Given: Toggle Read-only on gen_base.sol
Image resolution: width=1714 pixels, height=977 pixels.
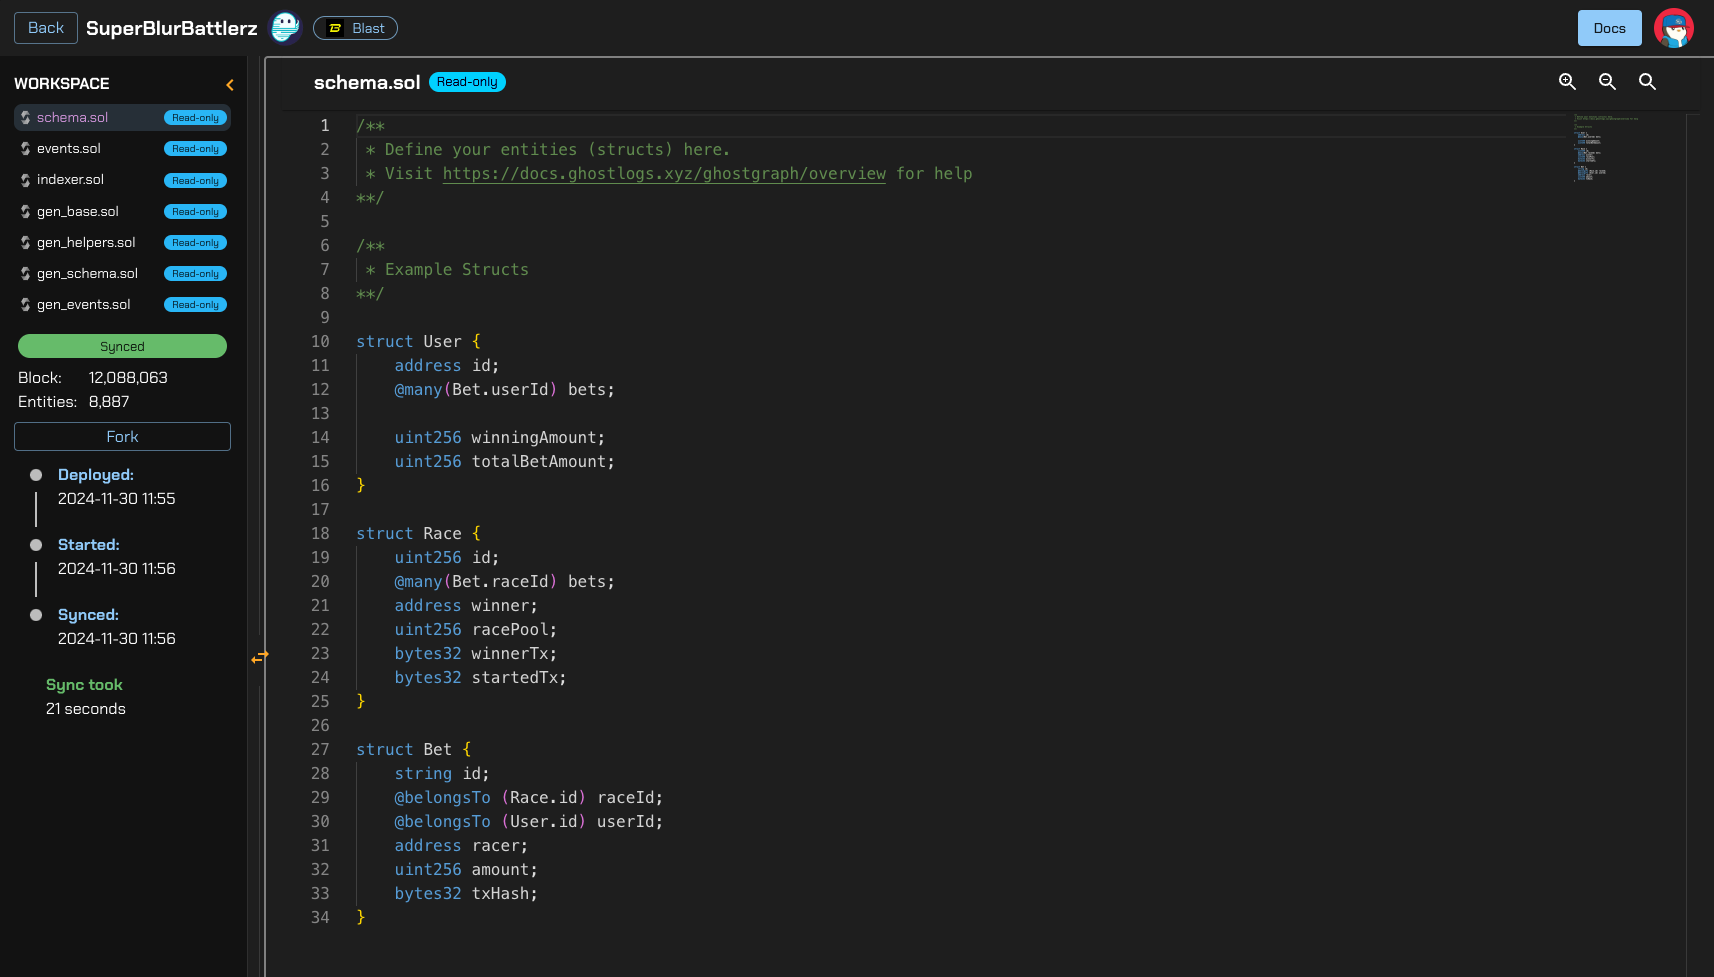Looking at the screenshot, I should (x=195, y=211).
